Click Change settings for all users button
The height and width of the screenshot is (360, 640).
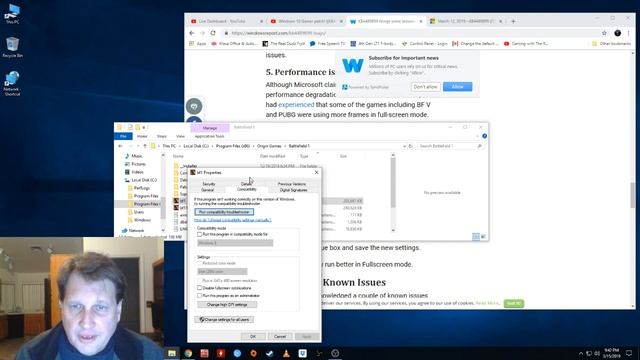point(224,320)
